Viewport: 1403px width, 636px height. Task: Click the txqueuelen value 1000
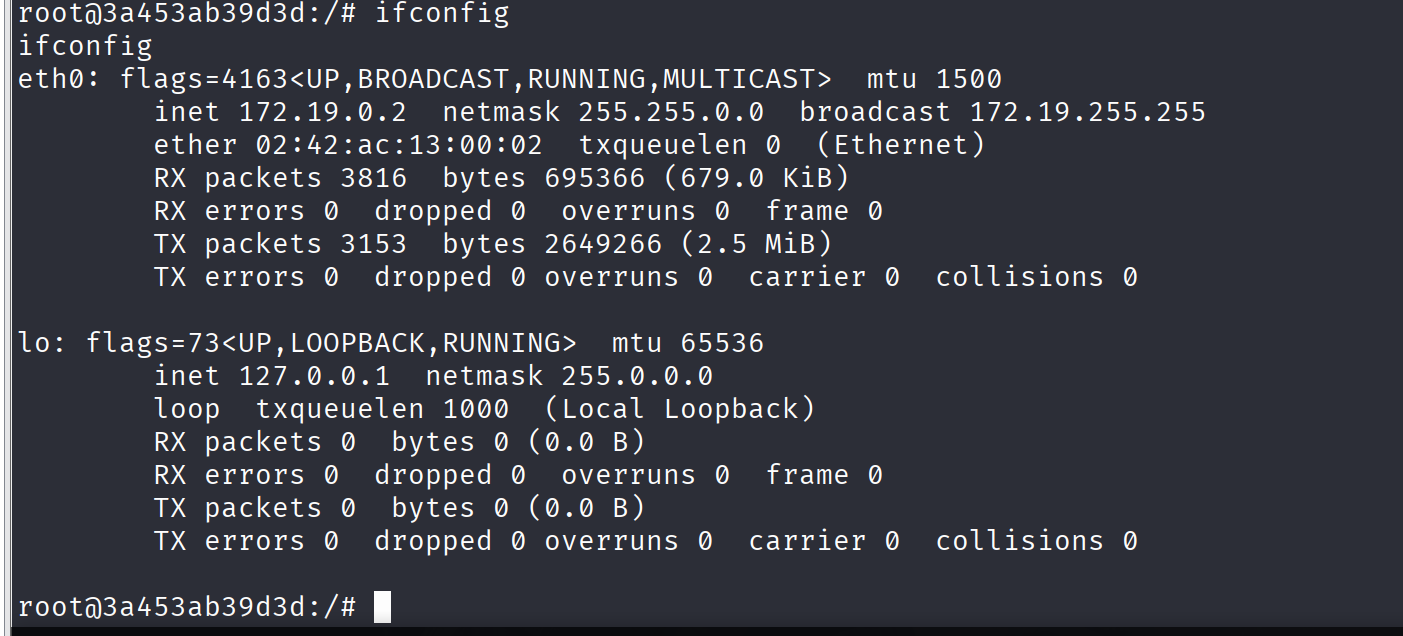click(476, 409)
